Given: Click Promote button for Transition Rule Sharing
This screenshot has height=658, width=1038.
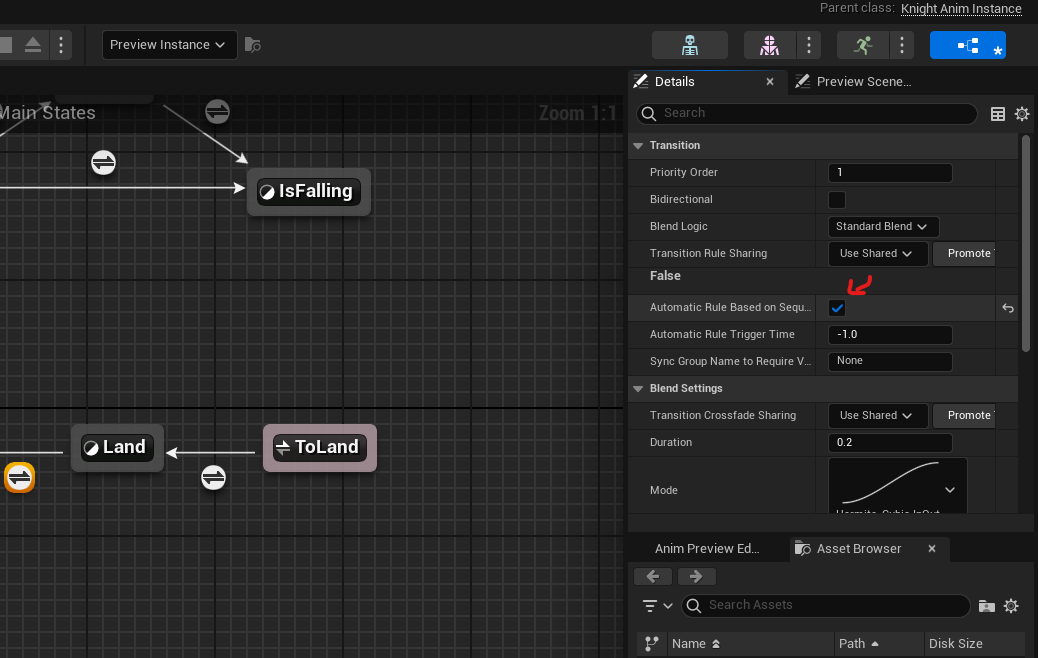Looking at the screenshot, I should point(964,254).
